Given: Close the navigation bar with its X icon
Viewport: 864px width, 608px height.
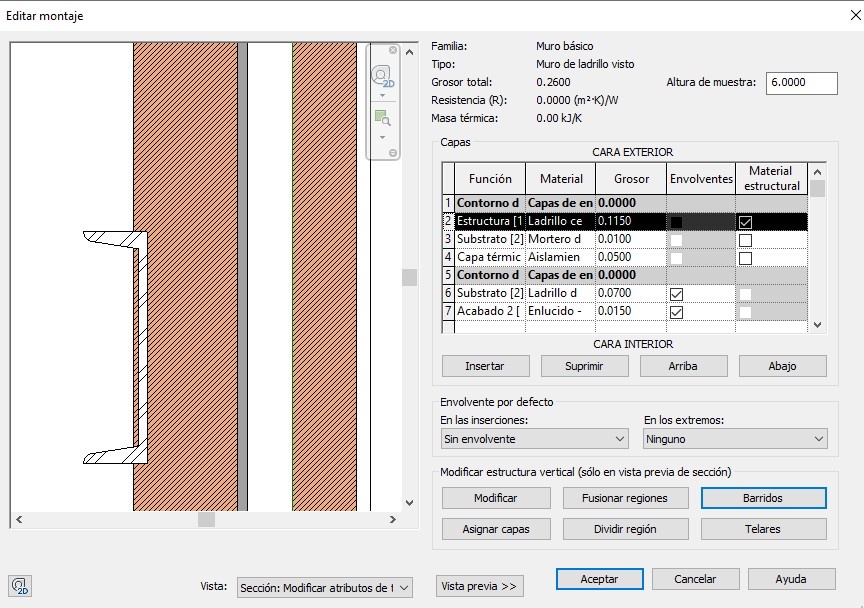Looking at the screenshot, I should point(393,50).
